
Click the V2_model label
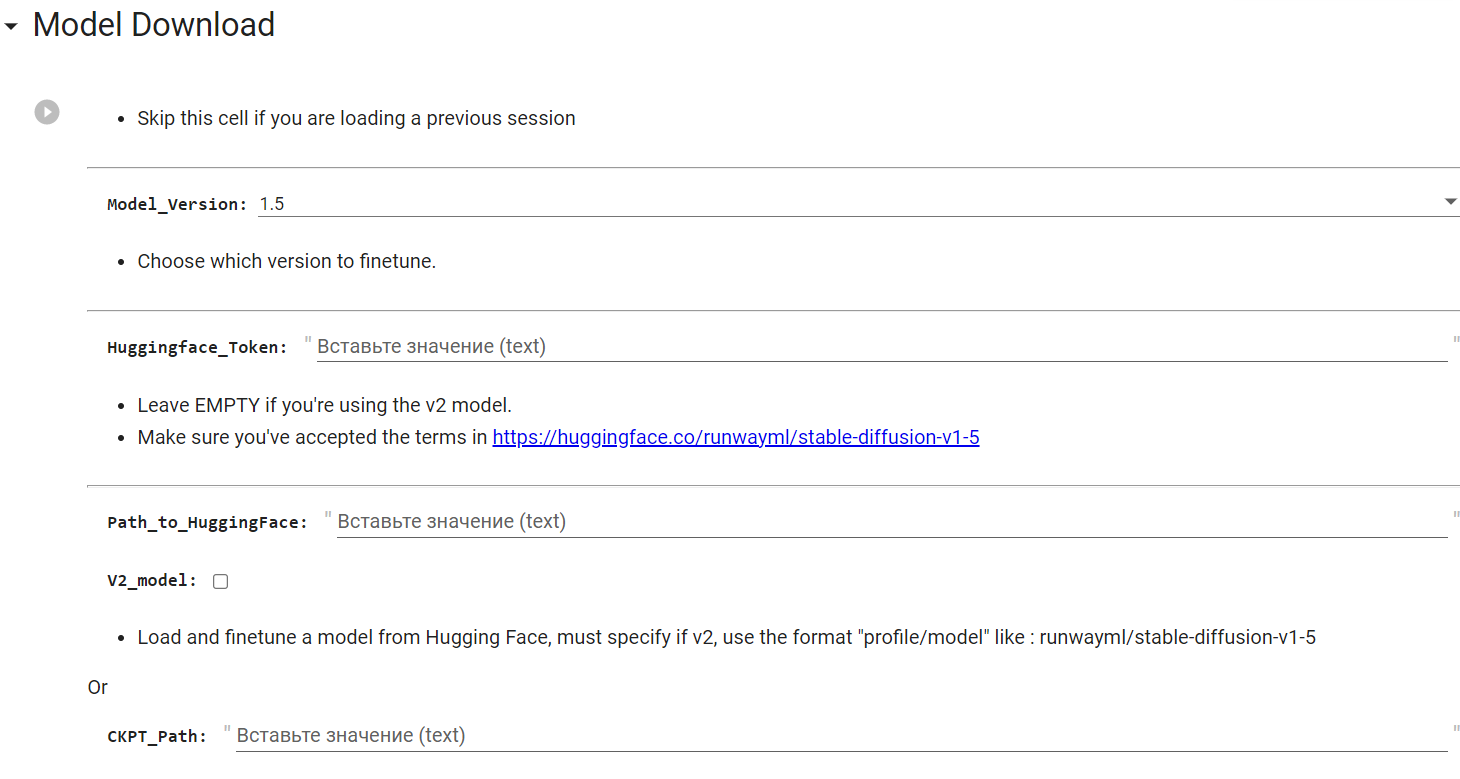click(x=152, y=581)
